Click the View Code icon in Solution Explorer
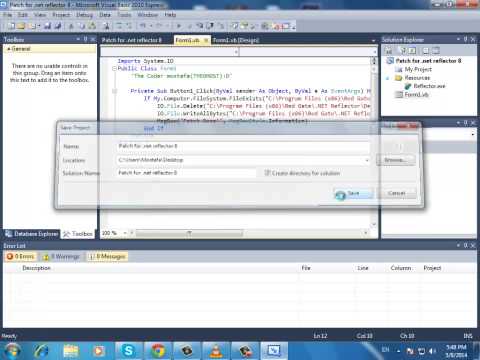 (426, 51)
